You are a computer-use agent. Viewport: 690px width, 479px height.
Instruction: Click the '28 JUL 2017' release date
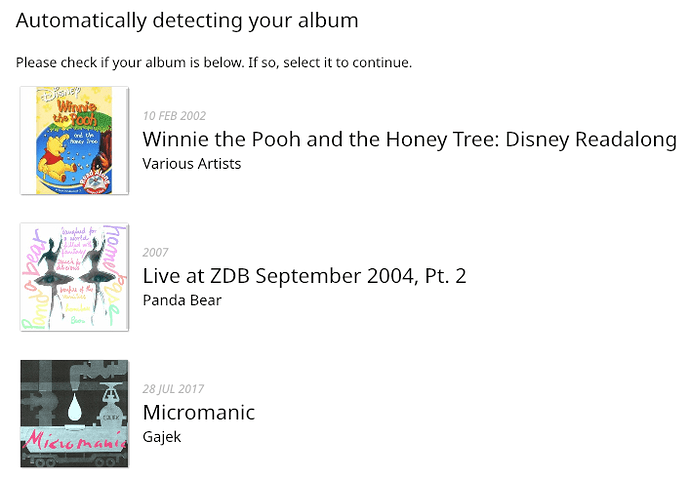[x=174, y=389]
